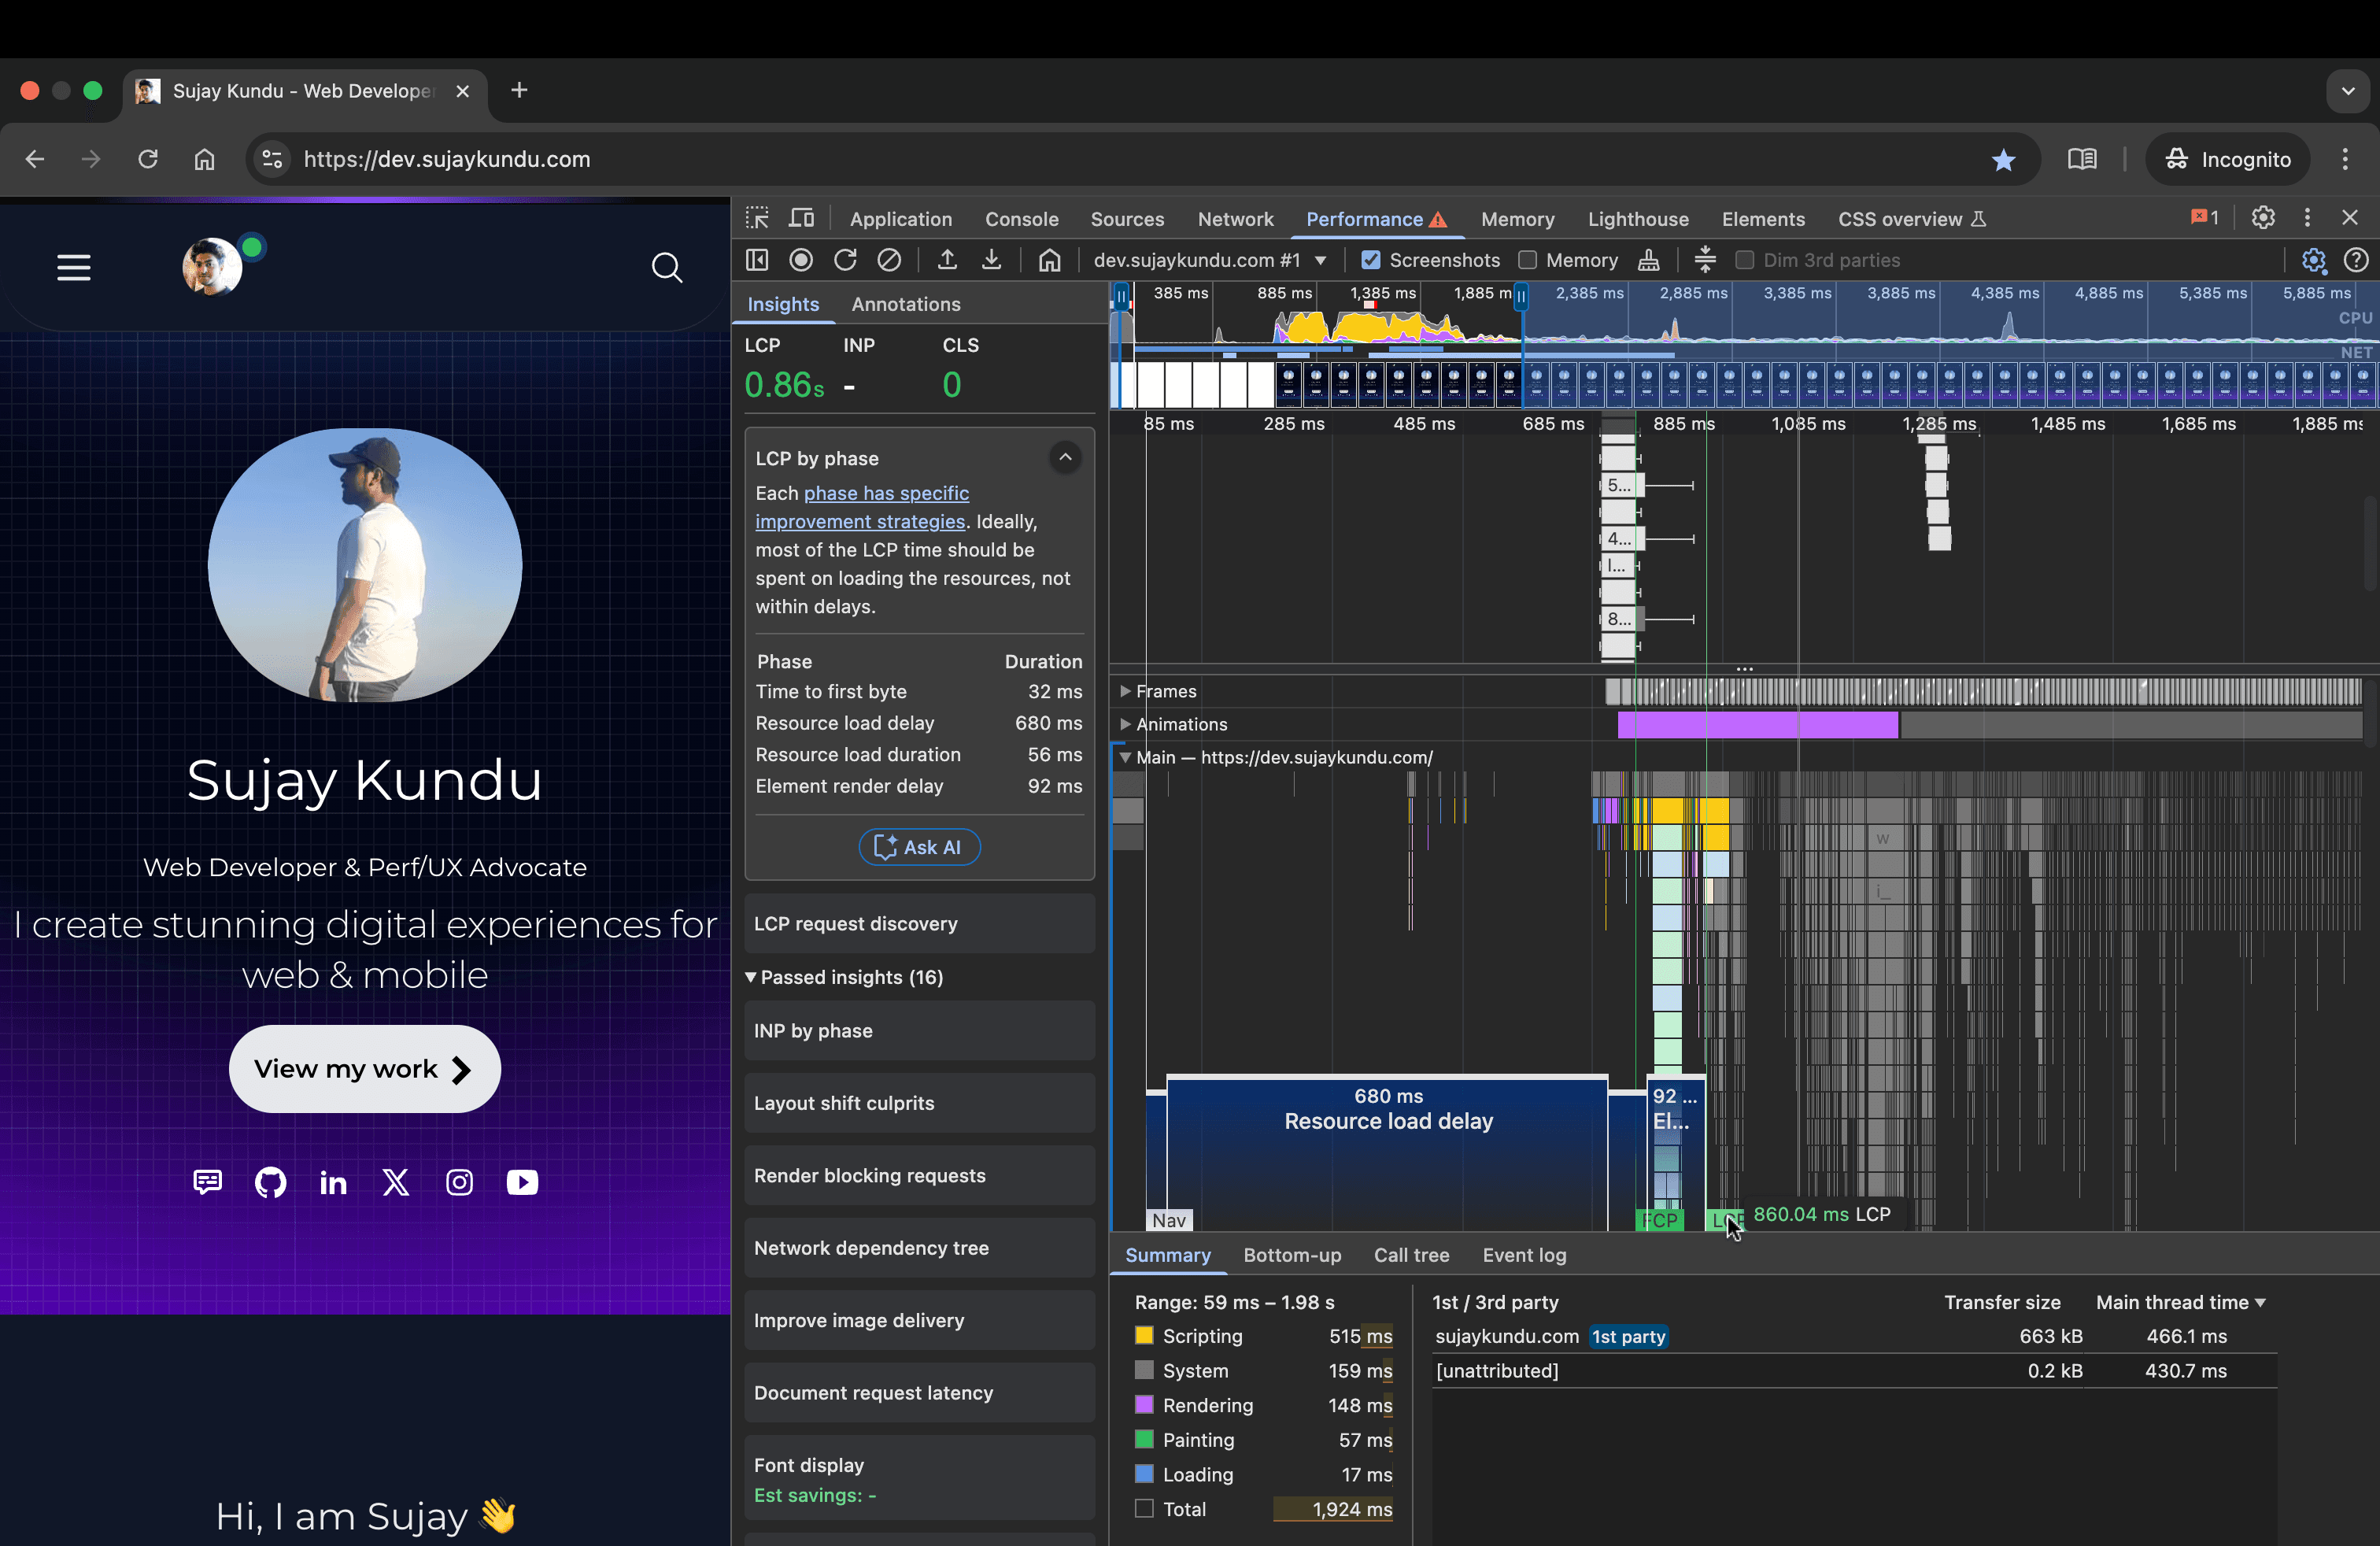Toggle the DevTools sidebar panel icon
Image resolution: width=2380 pixels, height=1546 pixels.
coord(757,260)
